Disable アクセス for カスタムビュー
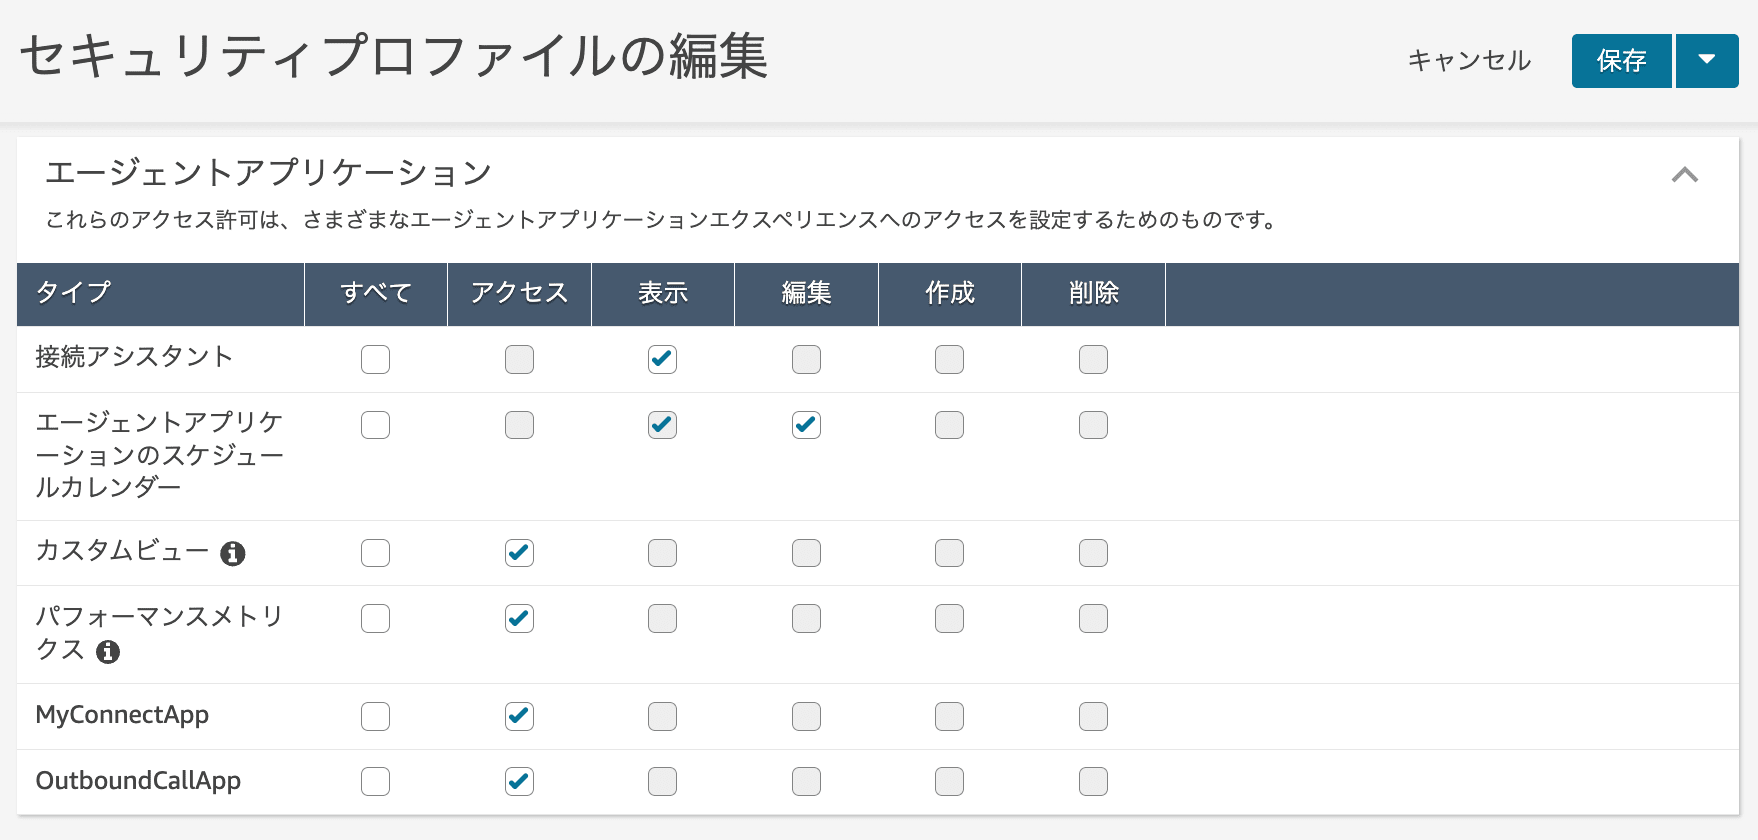This screenshot has width=1758, height=840. (x=519, y=552)
